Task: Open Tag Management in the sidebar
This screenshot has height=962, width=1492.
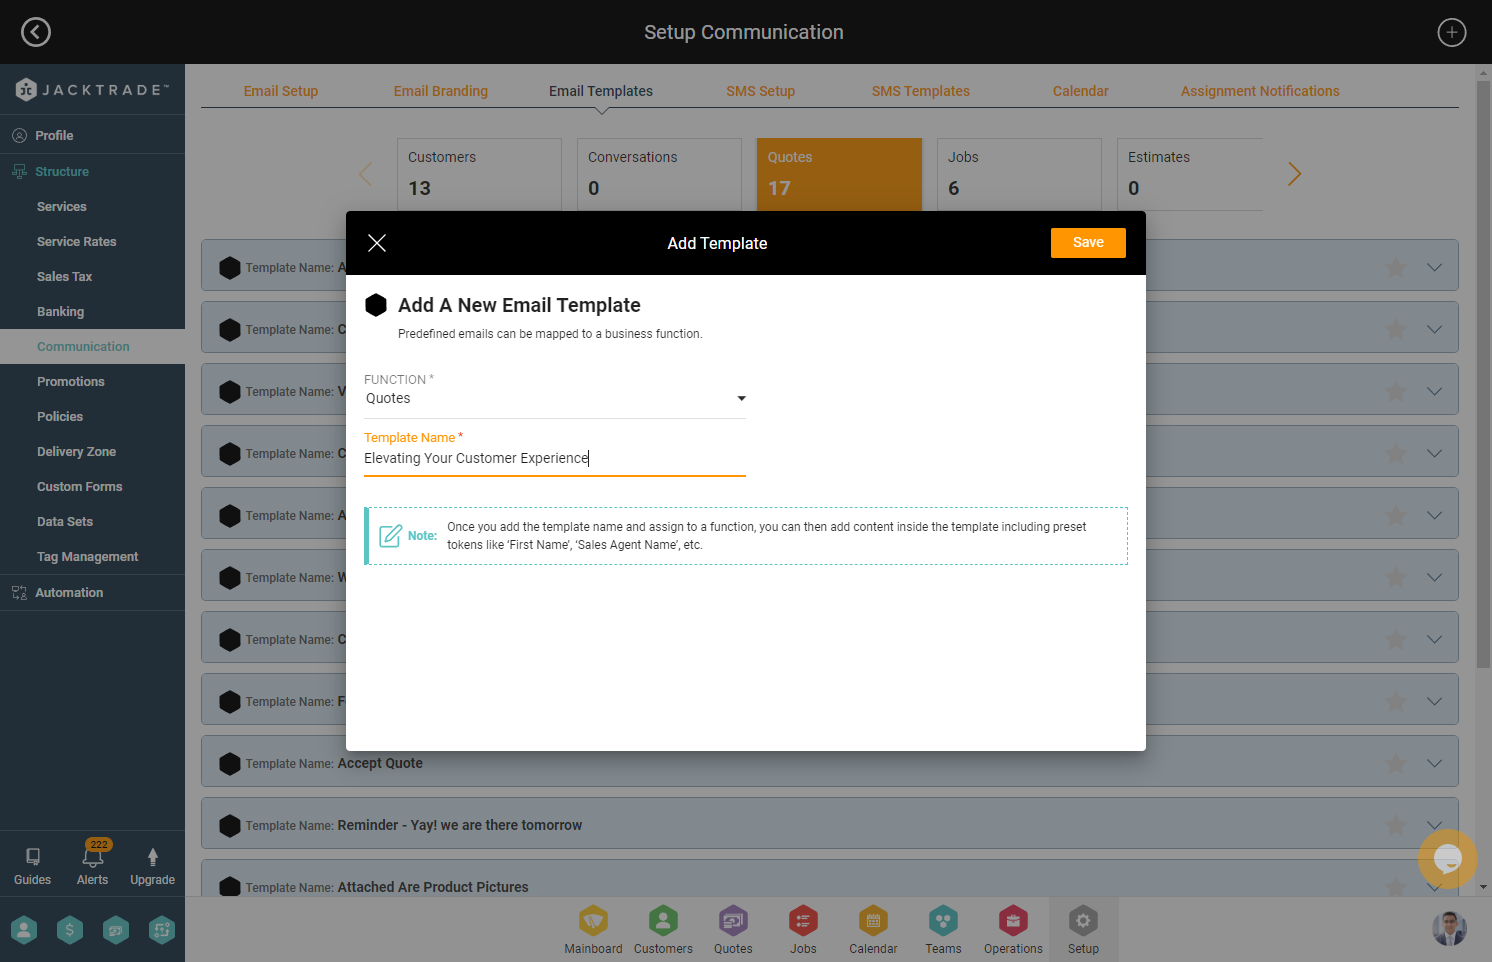Action: [88, 557]
